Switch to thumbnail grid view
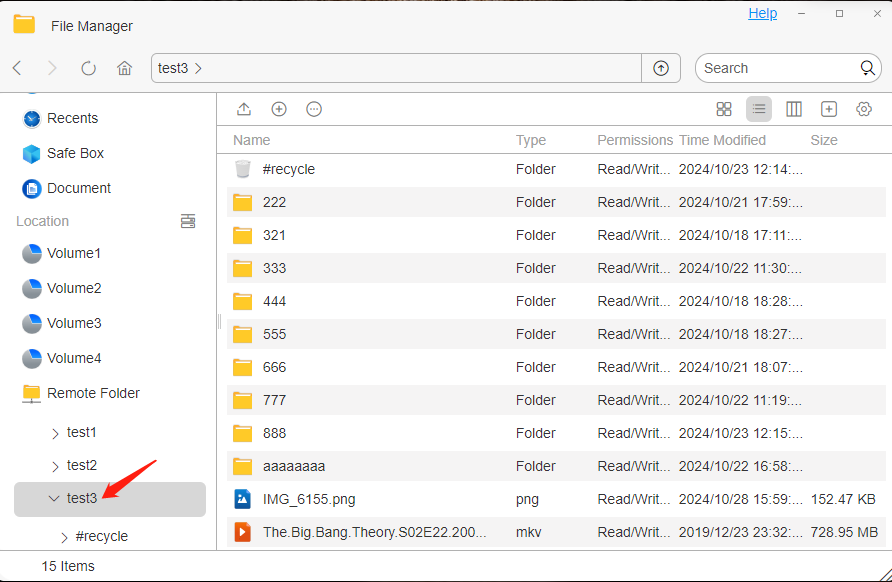892x582 pixels. click(x=724, y=109)
